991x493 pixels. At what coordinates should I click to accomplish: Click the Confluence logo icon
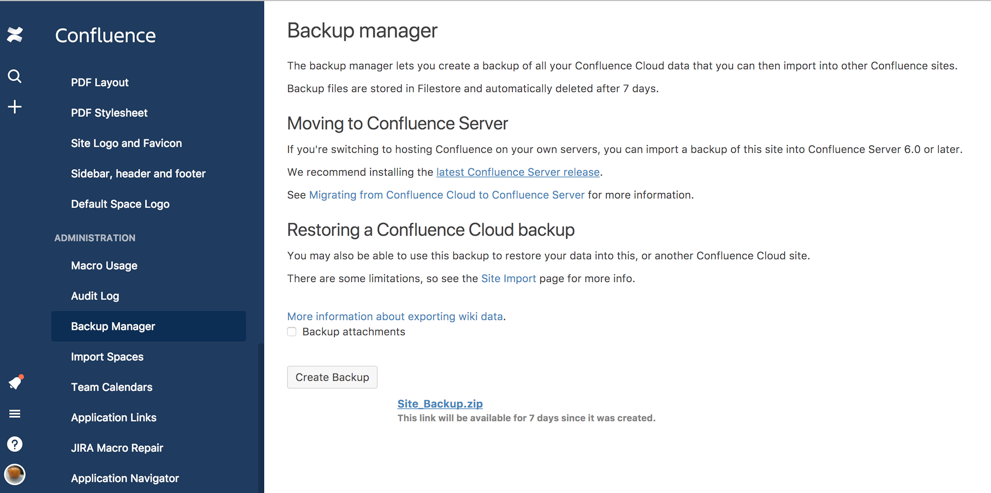15,35
